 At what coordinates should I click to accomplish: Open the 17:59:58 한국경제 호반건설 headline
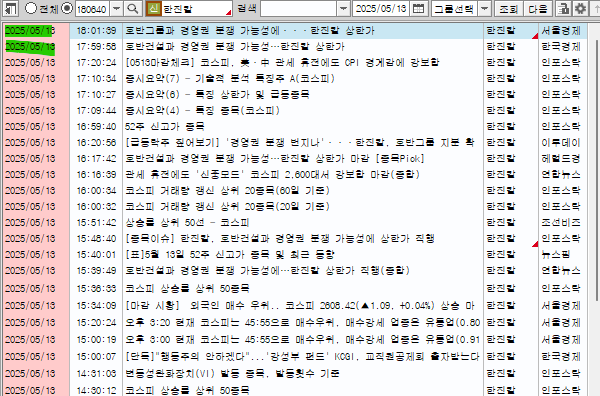[x=235, y=47]
